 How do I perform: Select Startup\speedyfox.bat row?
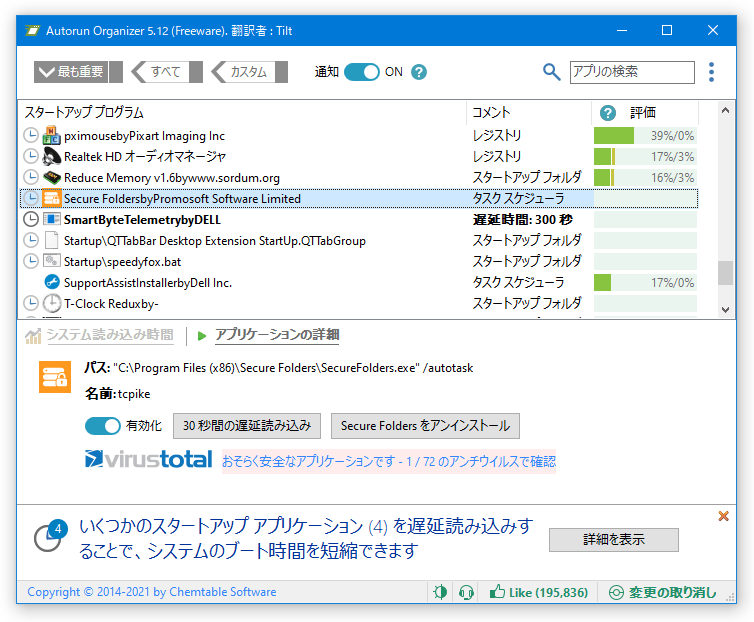[x=358, y=261]
